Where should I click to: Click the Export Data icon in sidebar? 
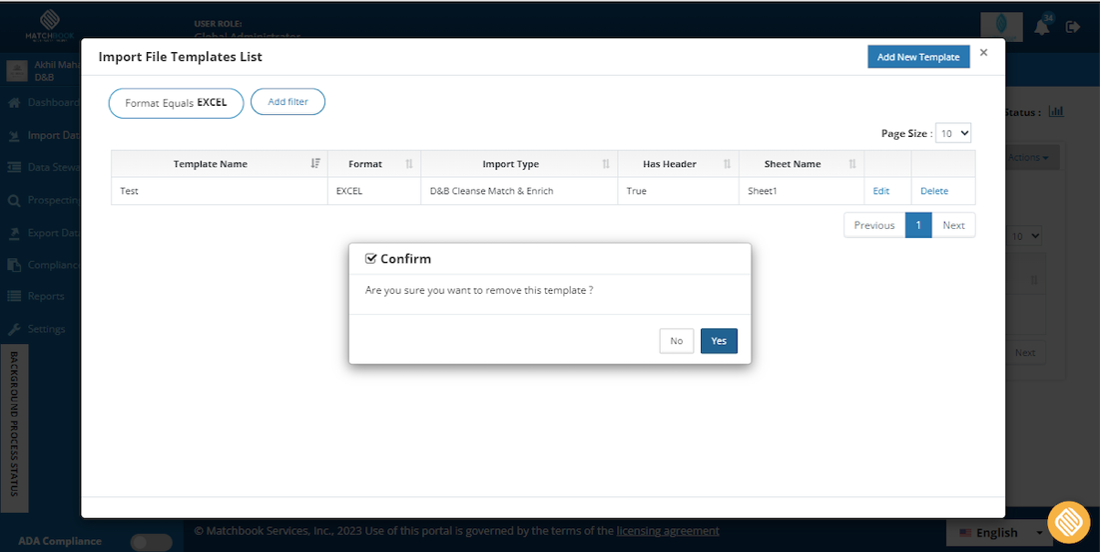tap(13, 233)
